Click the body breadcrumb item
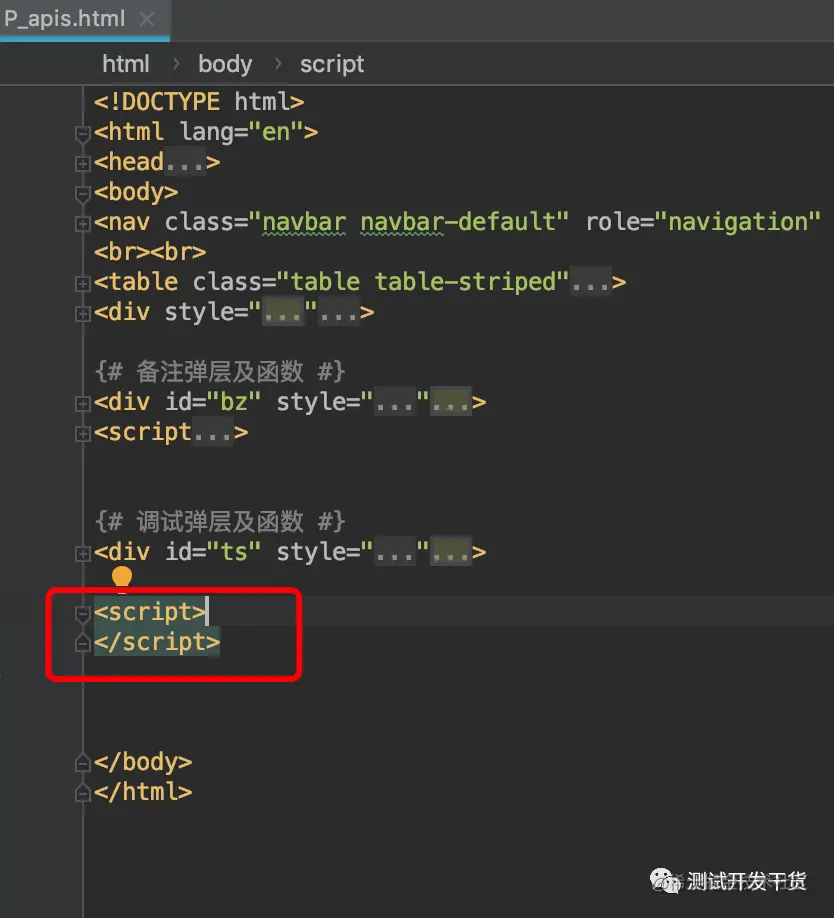The width and height of the screenshot is (834, 918). (x=225, y=64)
